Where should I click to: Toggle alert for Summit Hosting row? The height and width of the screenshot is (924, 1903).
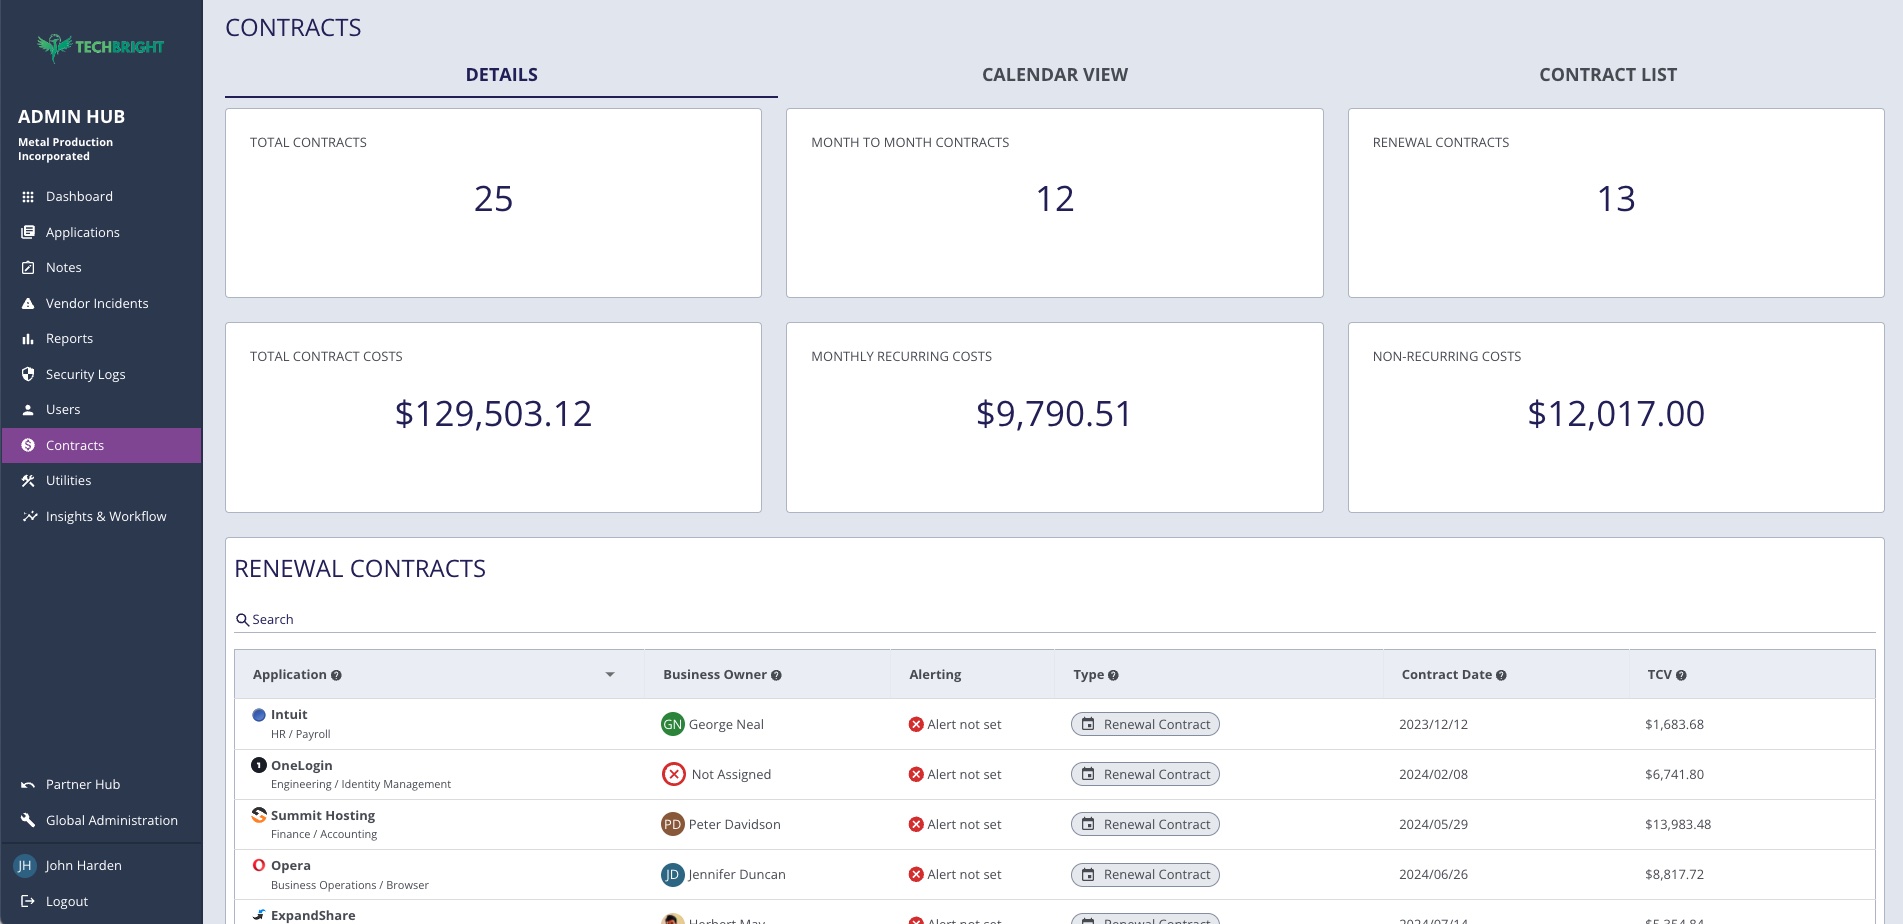[x=915, y=825]
